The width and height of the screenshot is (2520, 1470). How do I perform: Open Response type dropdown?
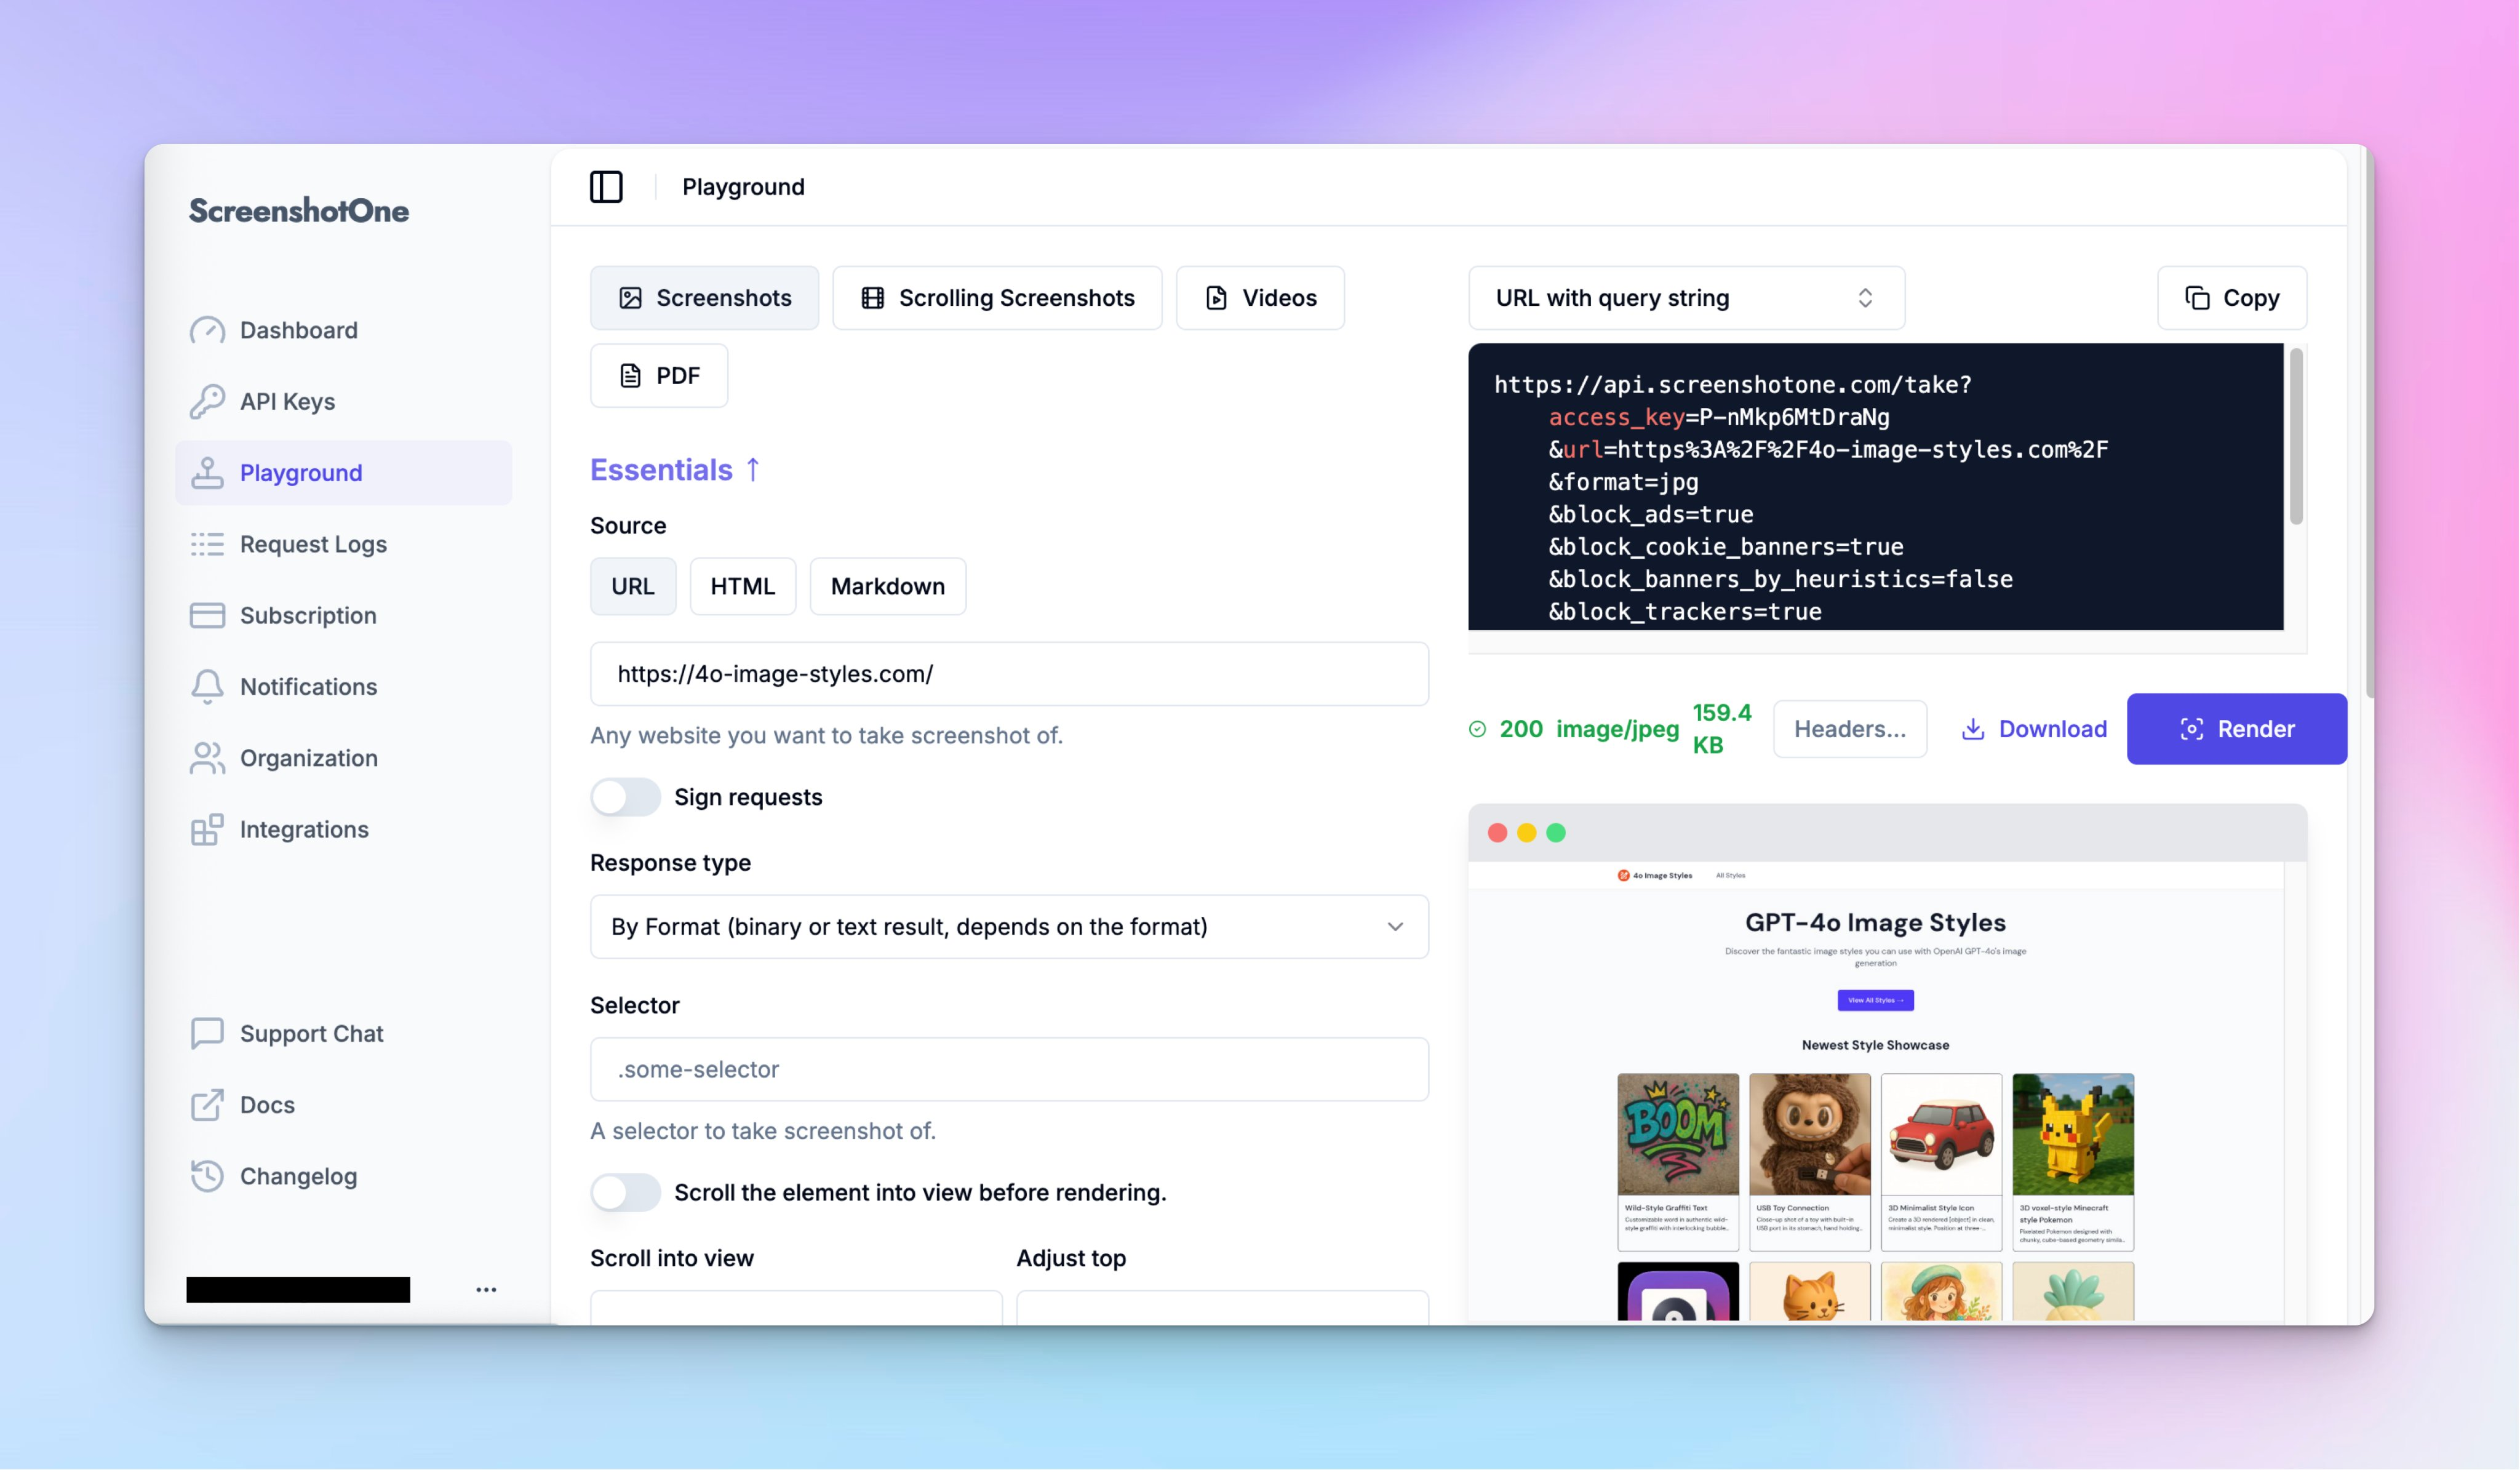coord(1008,927)
